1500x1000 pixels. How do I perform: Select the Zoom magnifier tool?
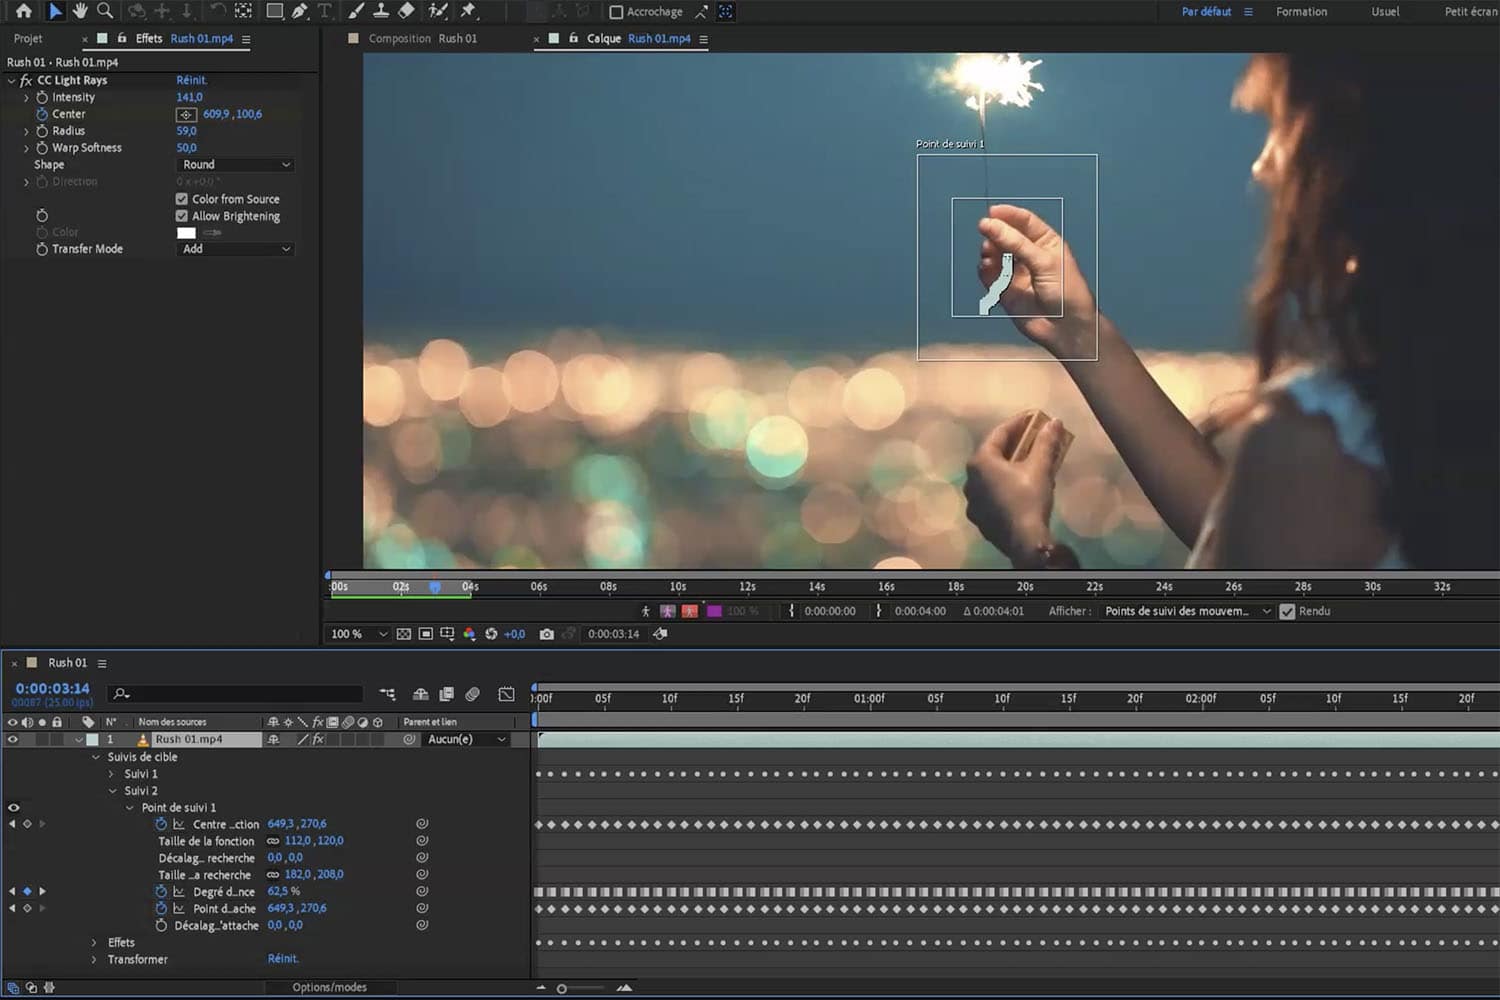[x=104, y=11]
